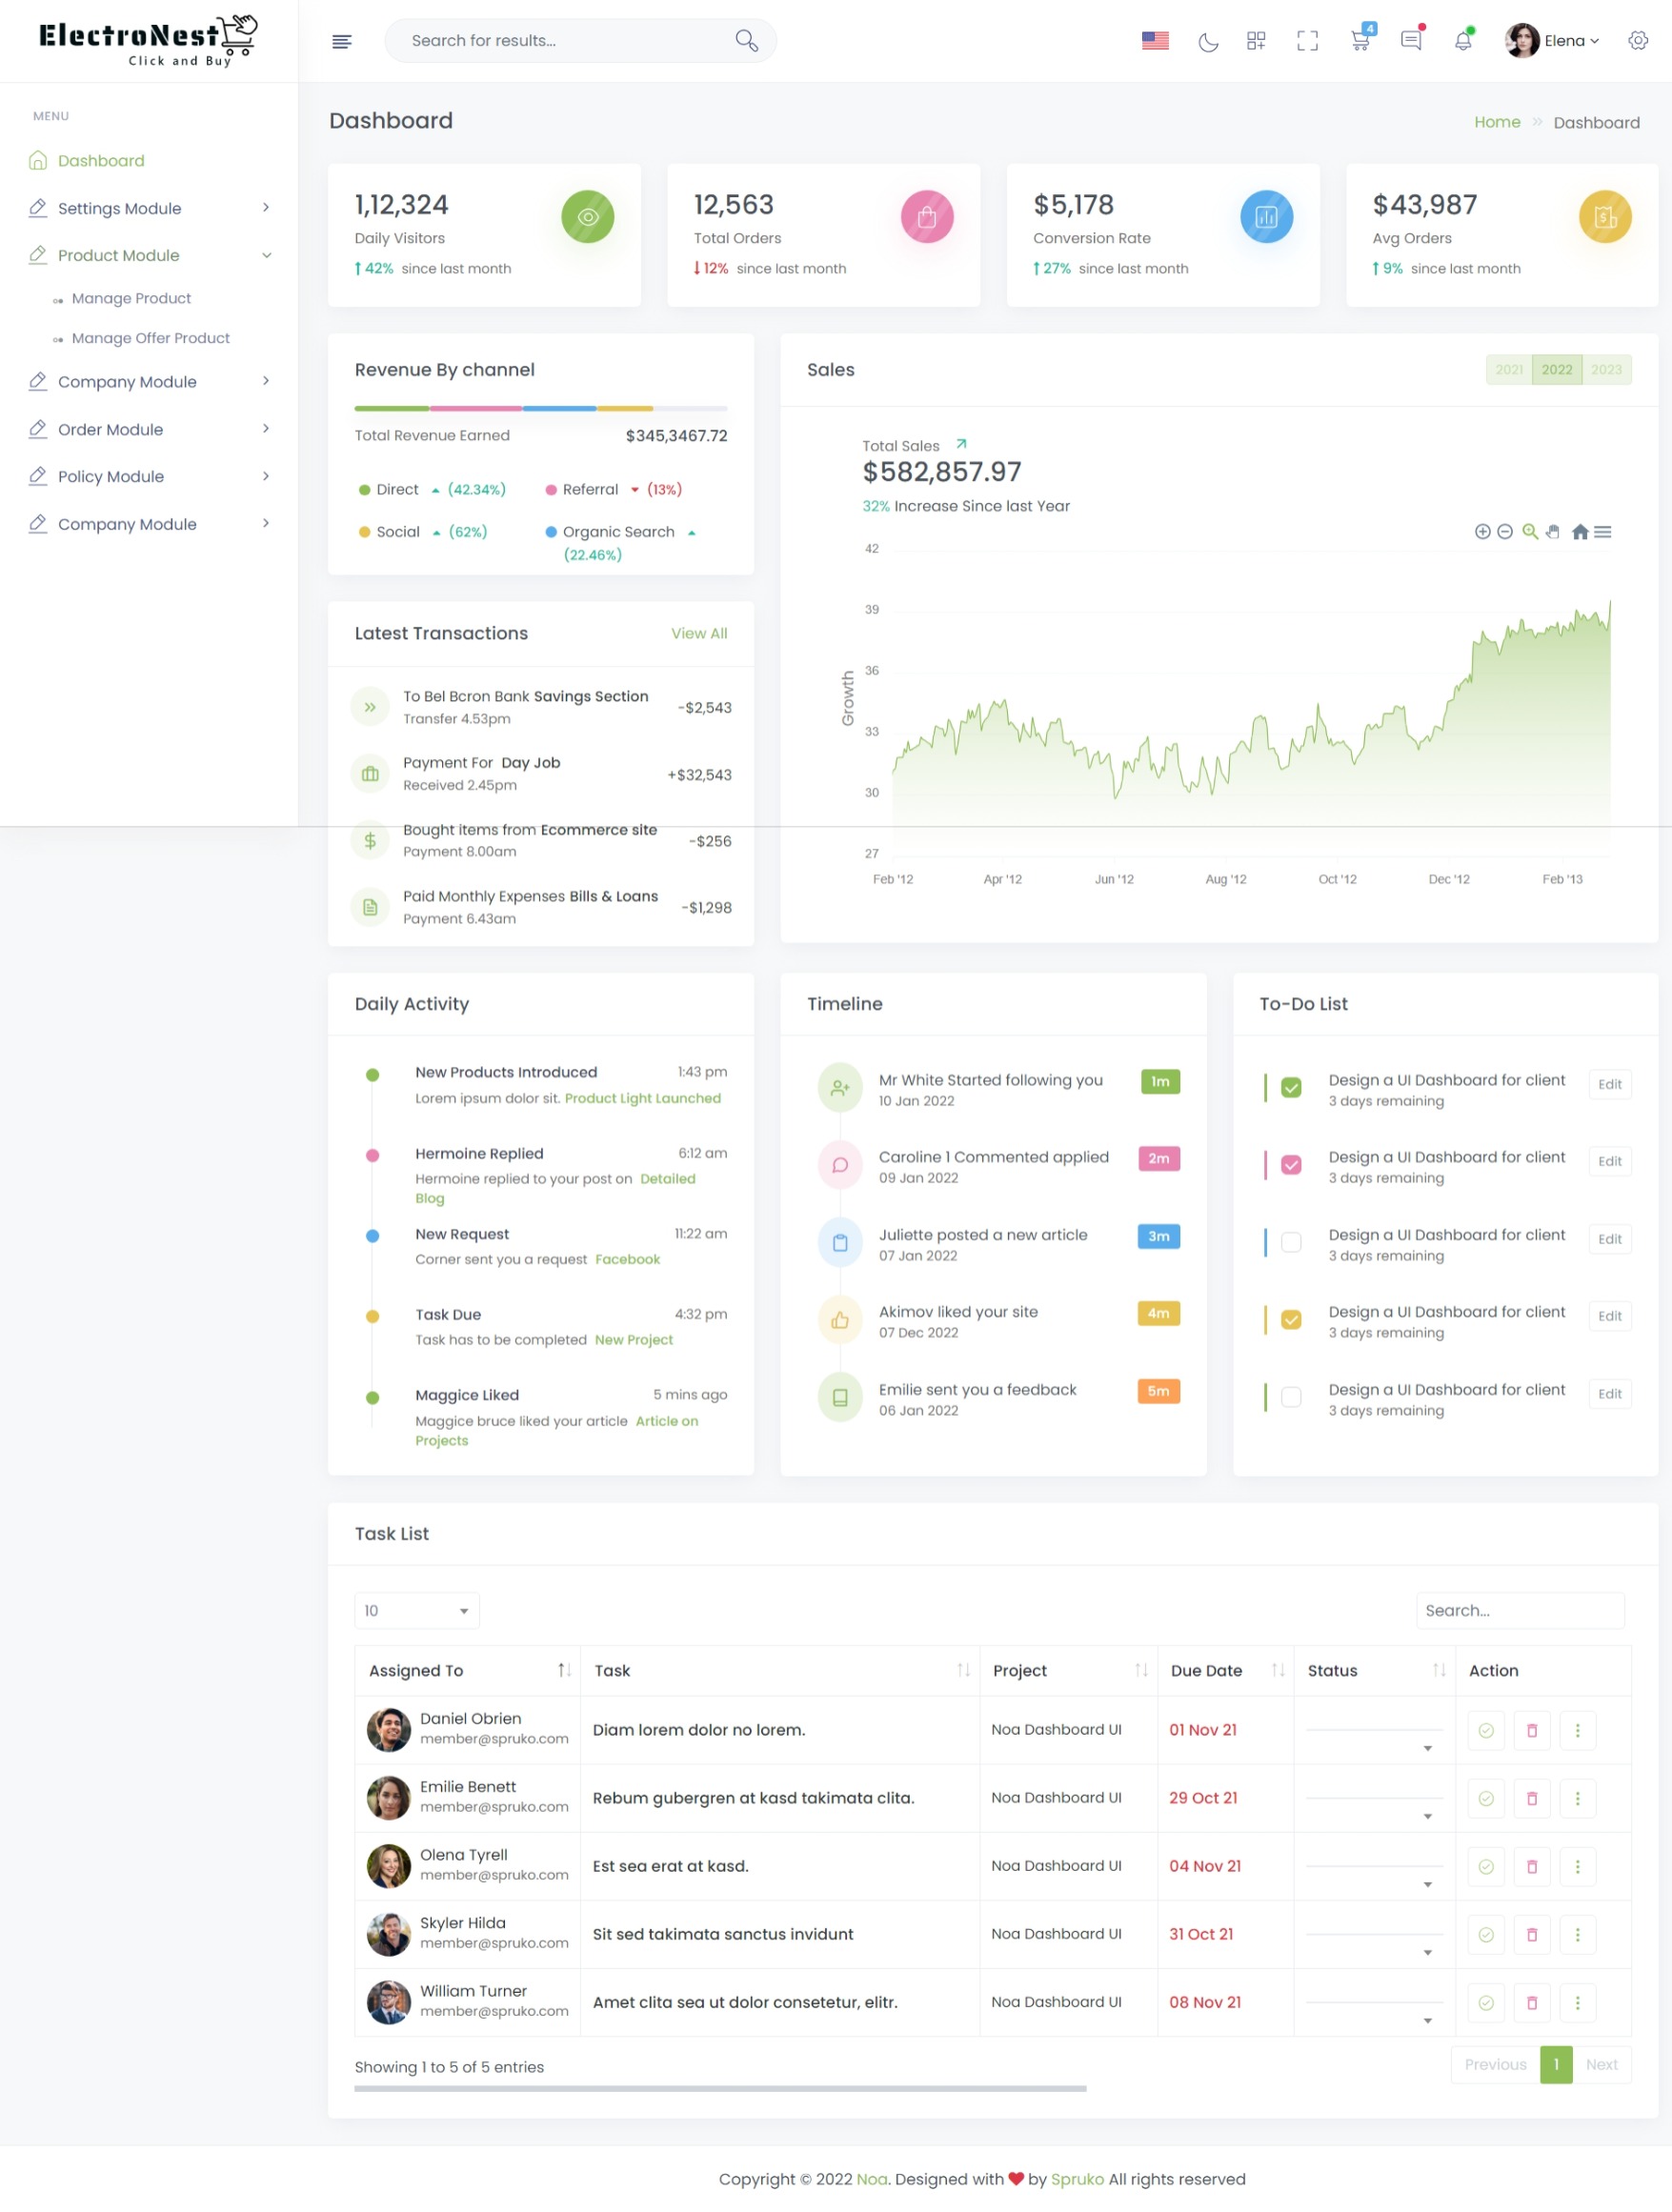
Task: Open Manage Offer Product menu item
Action: pyautogui.click(x=151, y=338)
